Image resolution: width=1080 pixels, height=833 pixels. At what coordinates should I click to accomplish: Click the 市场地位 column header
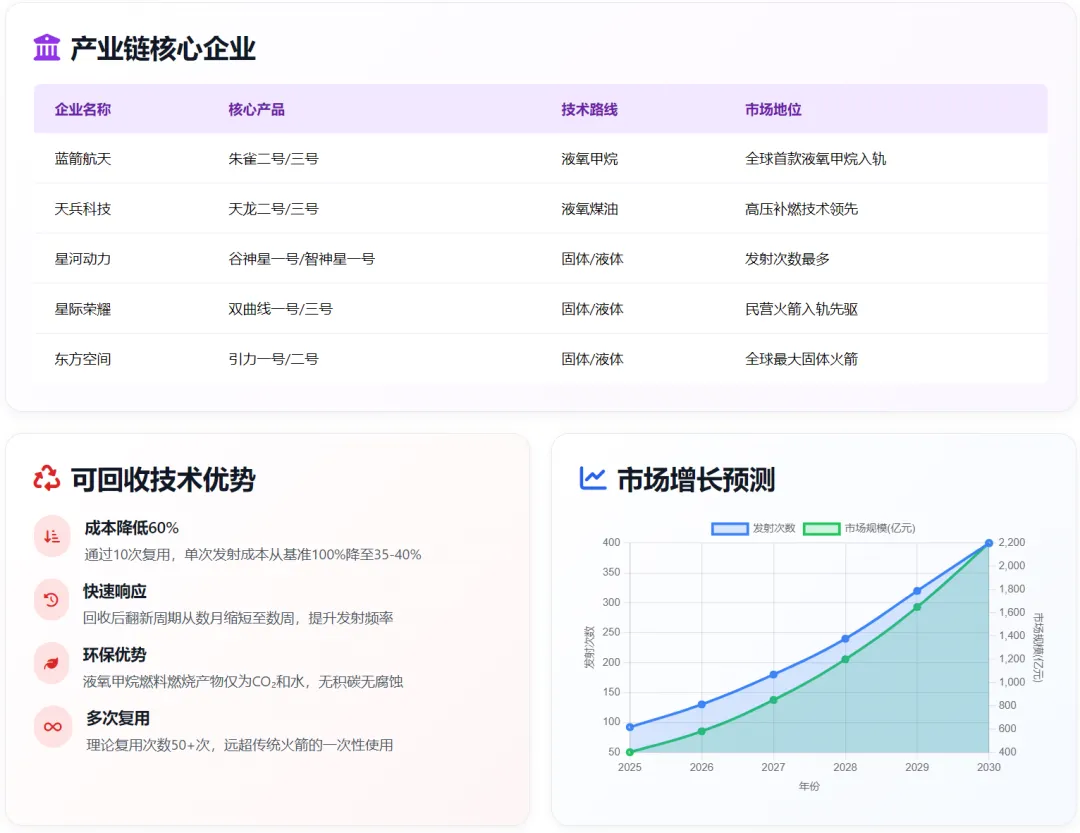pos(773,109)
